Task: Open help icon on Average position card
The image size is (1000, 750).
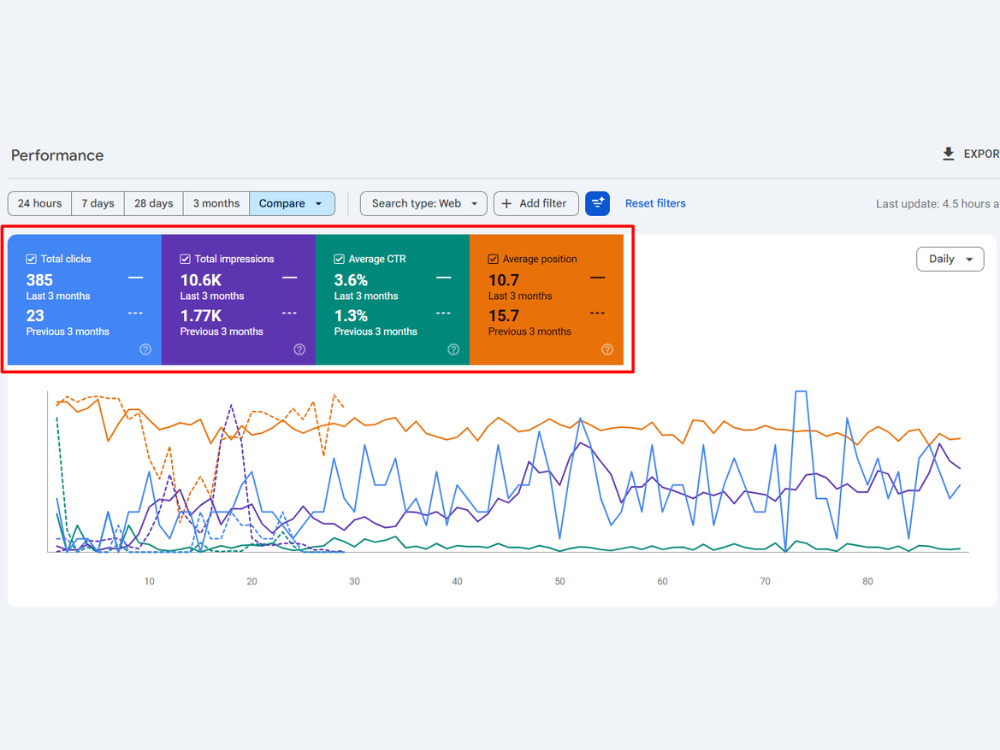Action: click(607, 349)
